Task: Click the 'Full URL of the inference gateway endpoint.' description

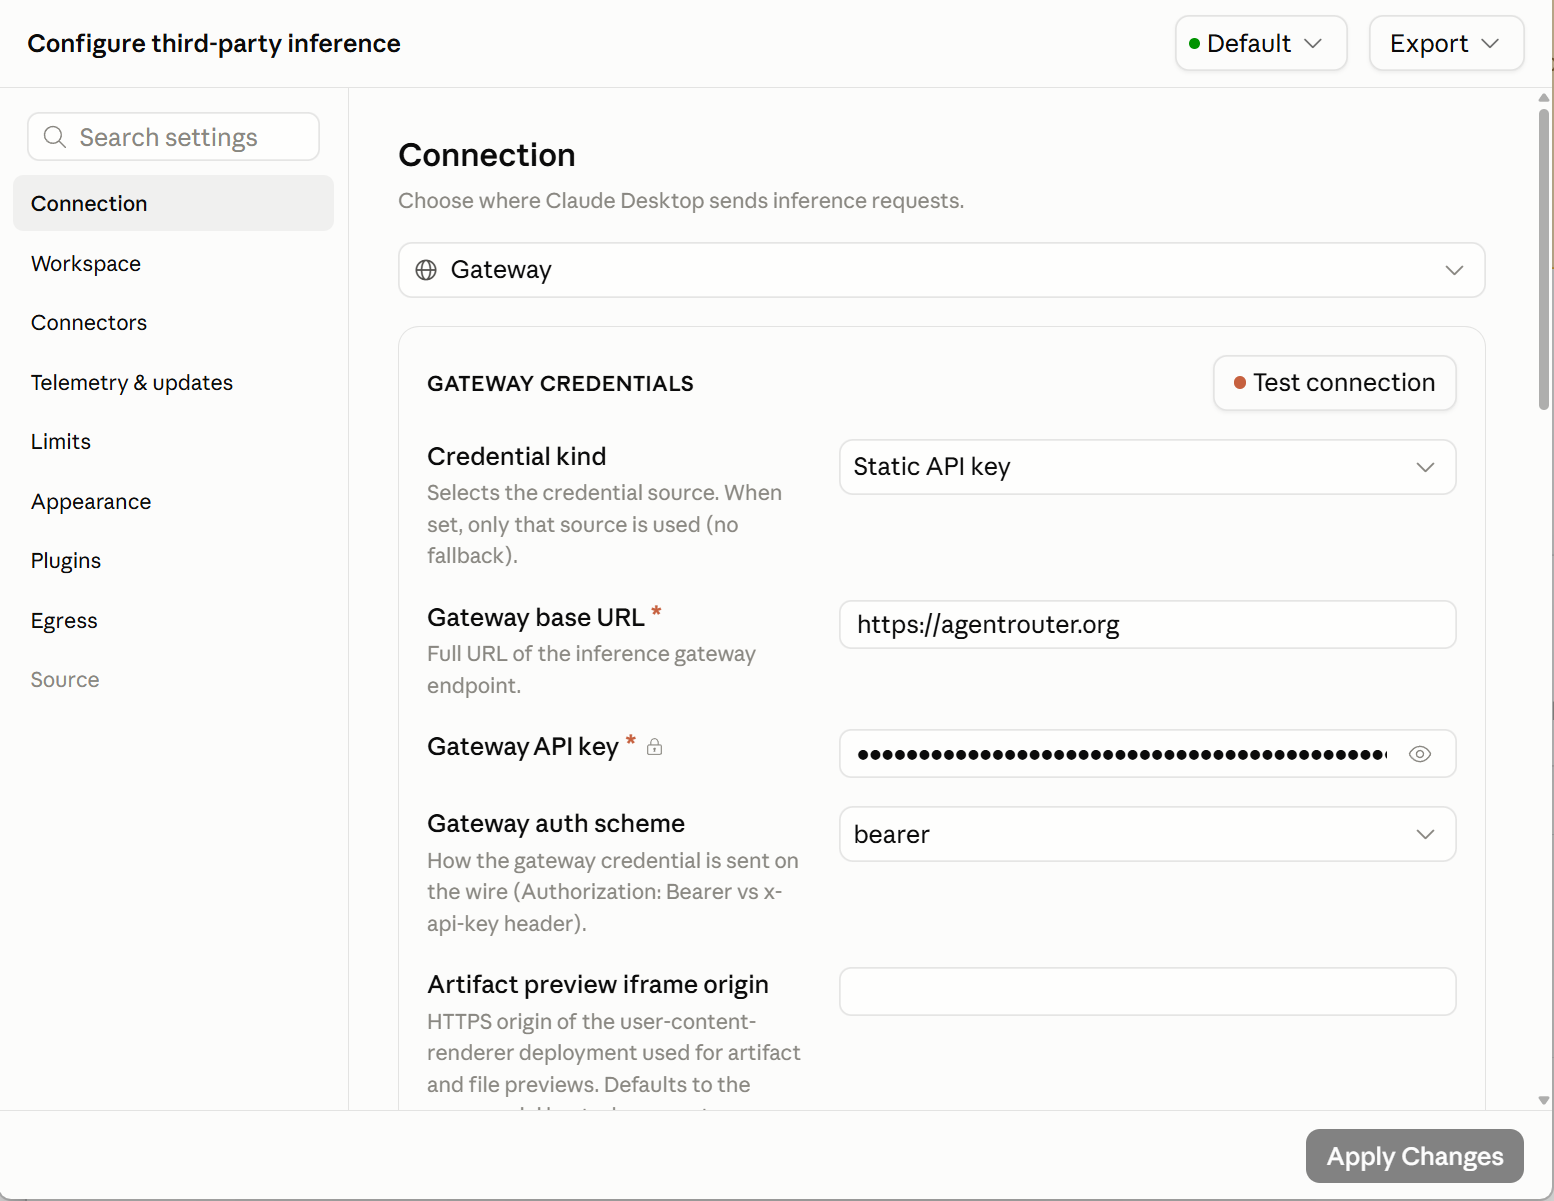Action: click(x=591, y=669)
